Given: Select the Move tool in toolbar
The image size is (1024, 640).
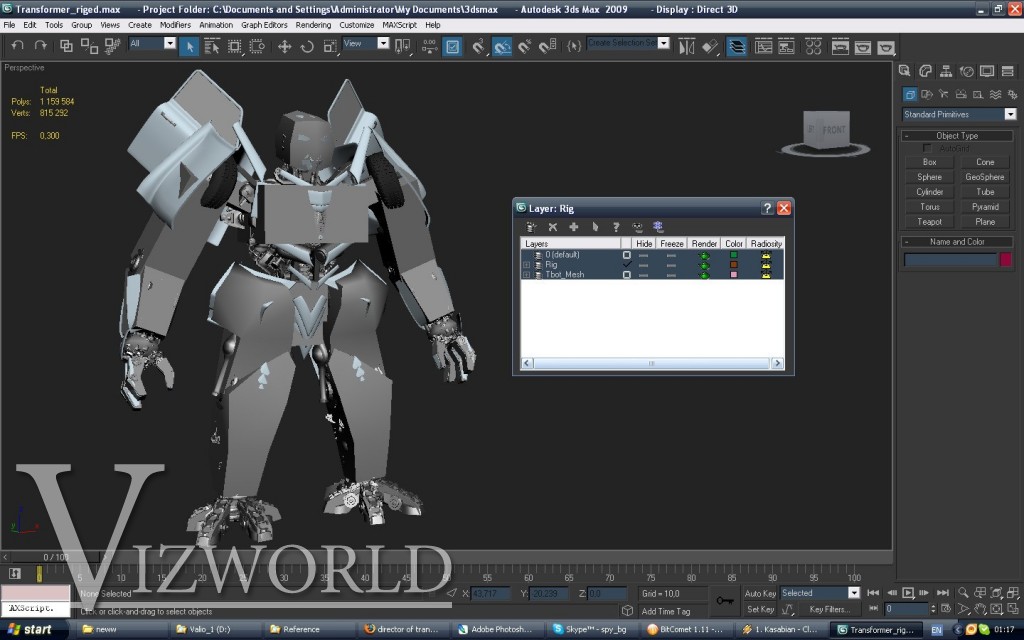Looking at the screenshot, I should [x=284, y=46].
